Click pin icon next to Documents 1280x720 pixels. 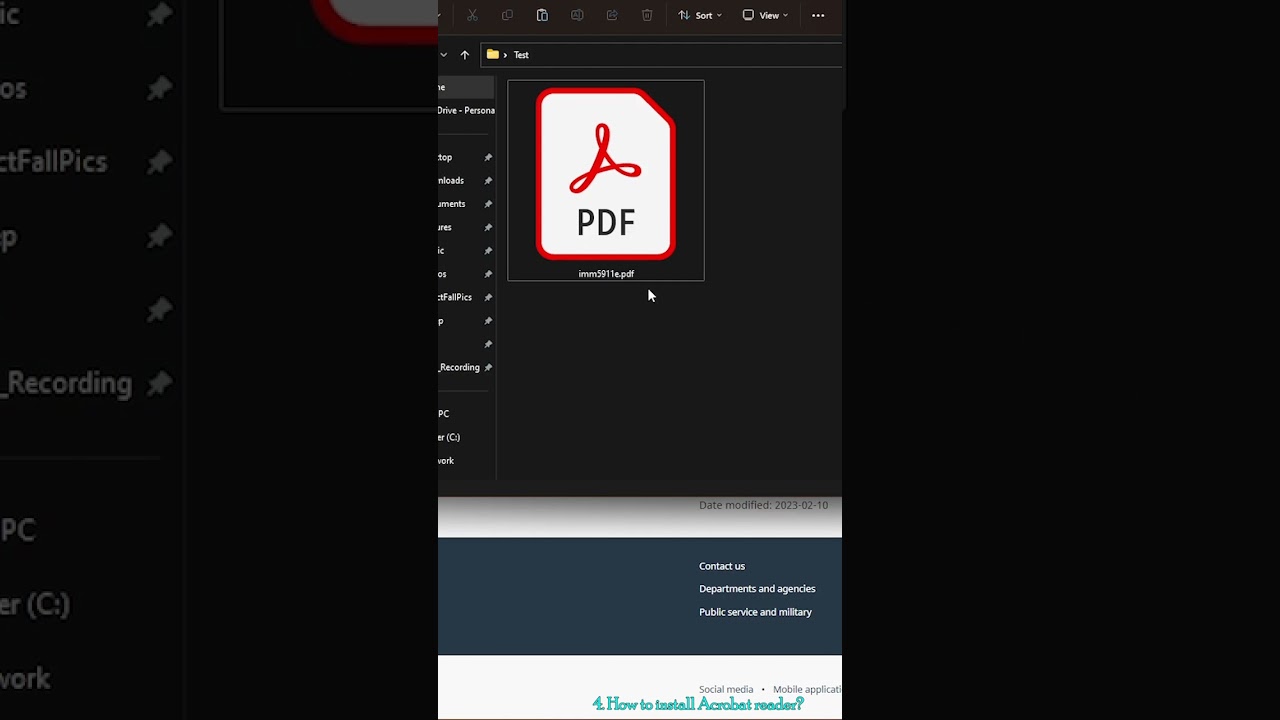click(x=488, y=204)
